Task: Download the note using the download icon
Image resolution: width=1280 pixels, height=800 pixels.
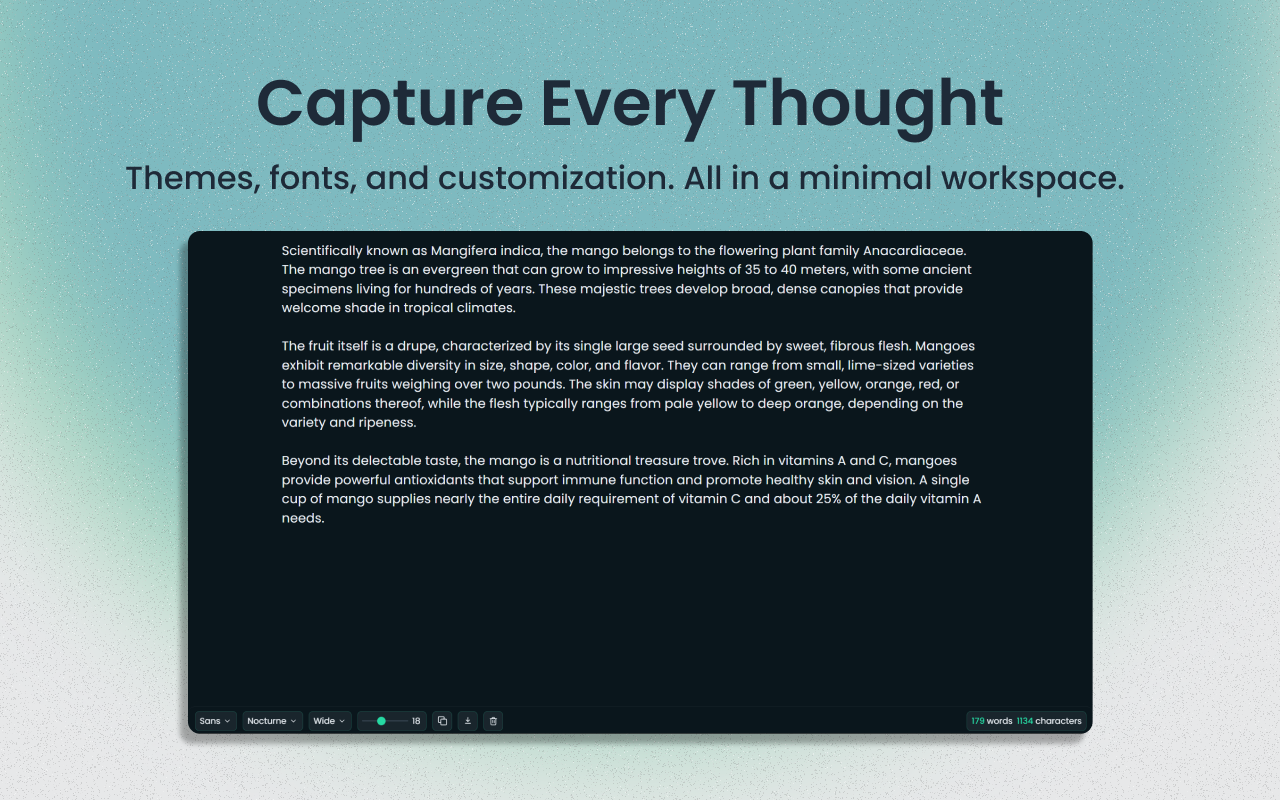Action: [x=467, y=721]
